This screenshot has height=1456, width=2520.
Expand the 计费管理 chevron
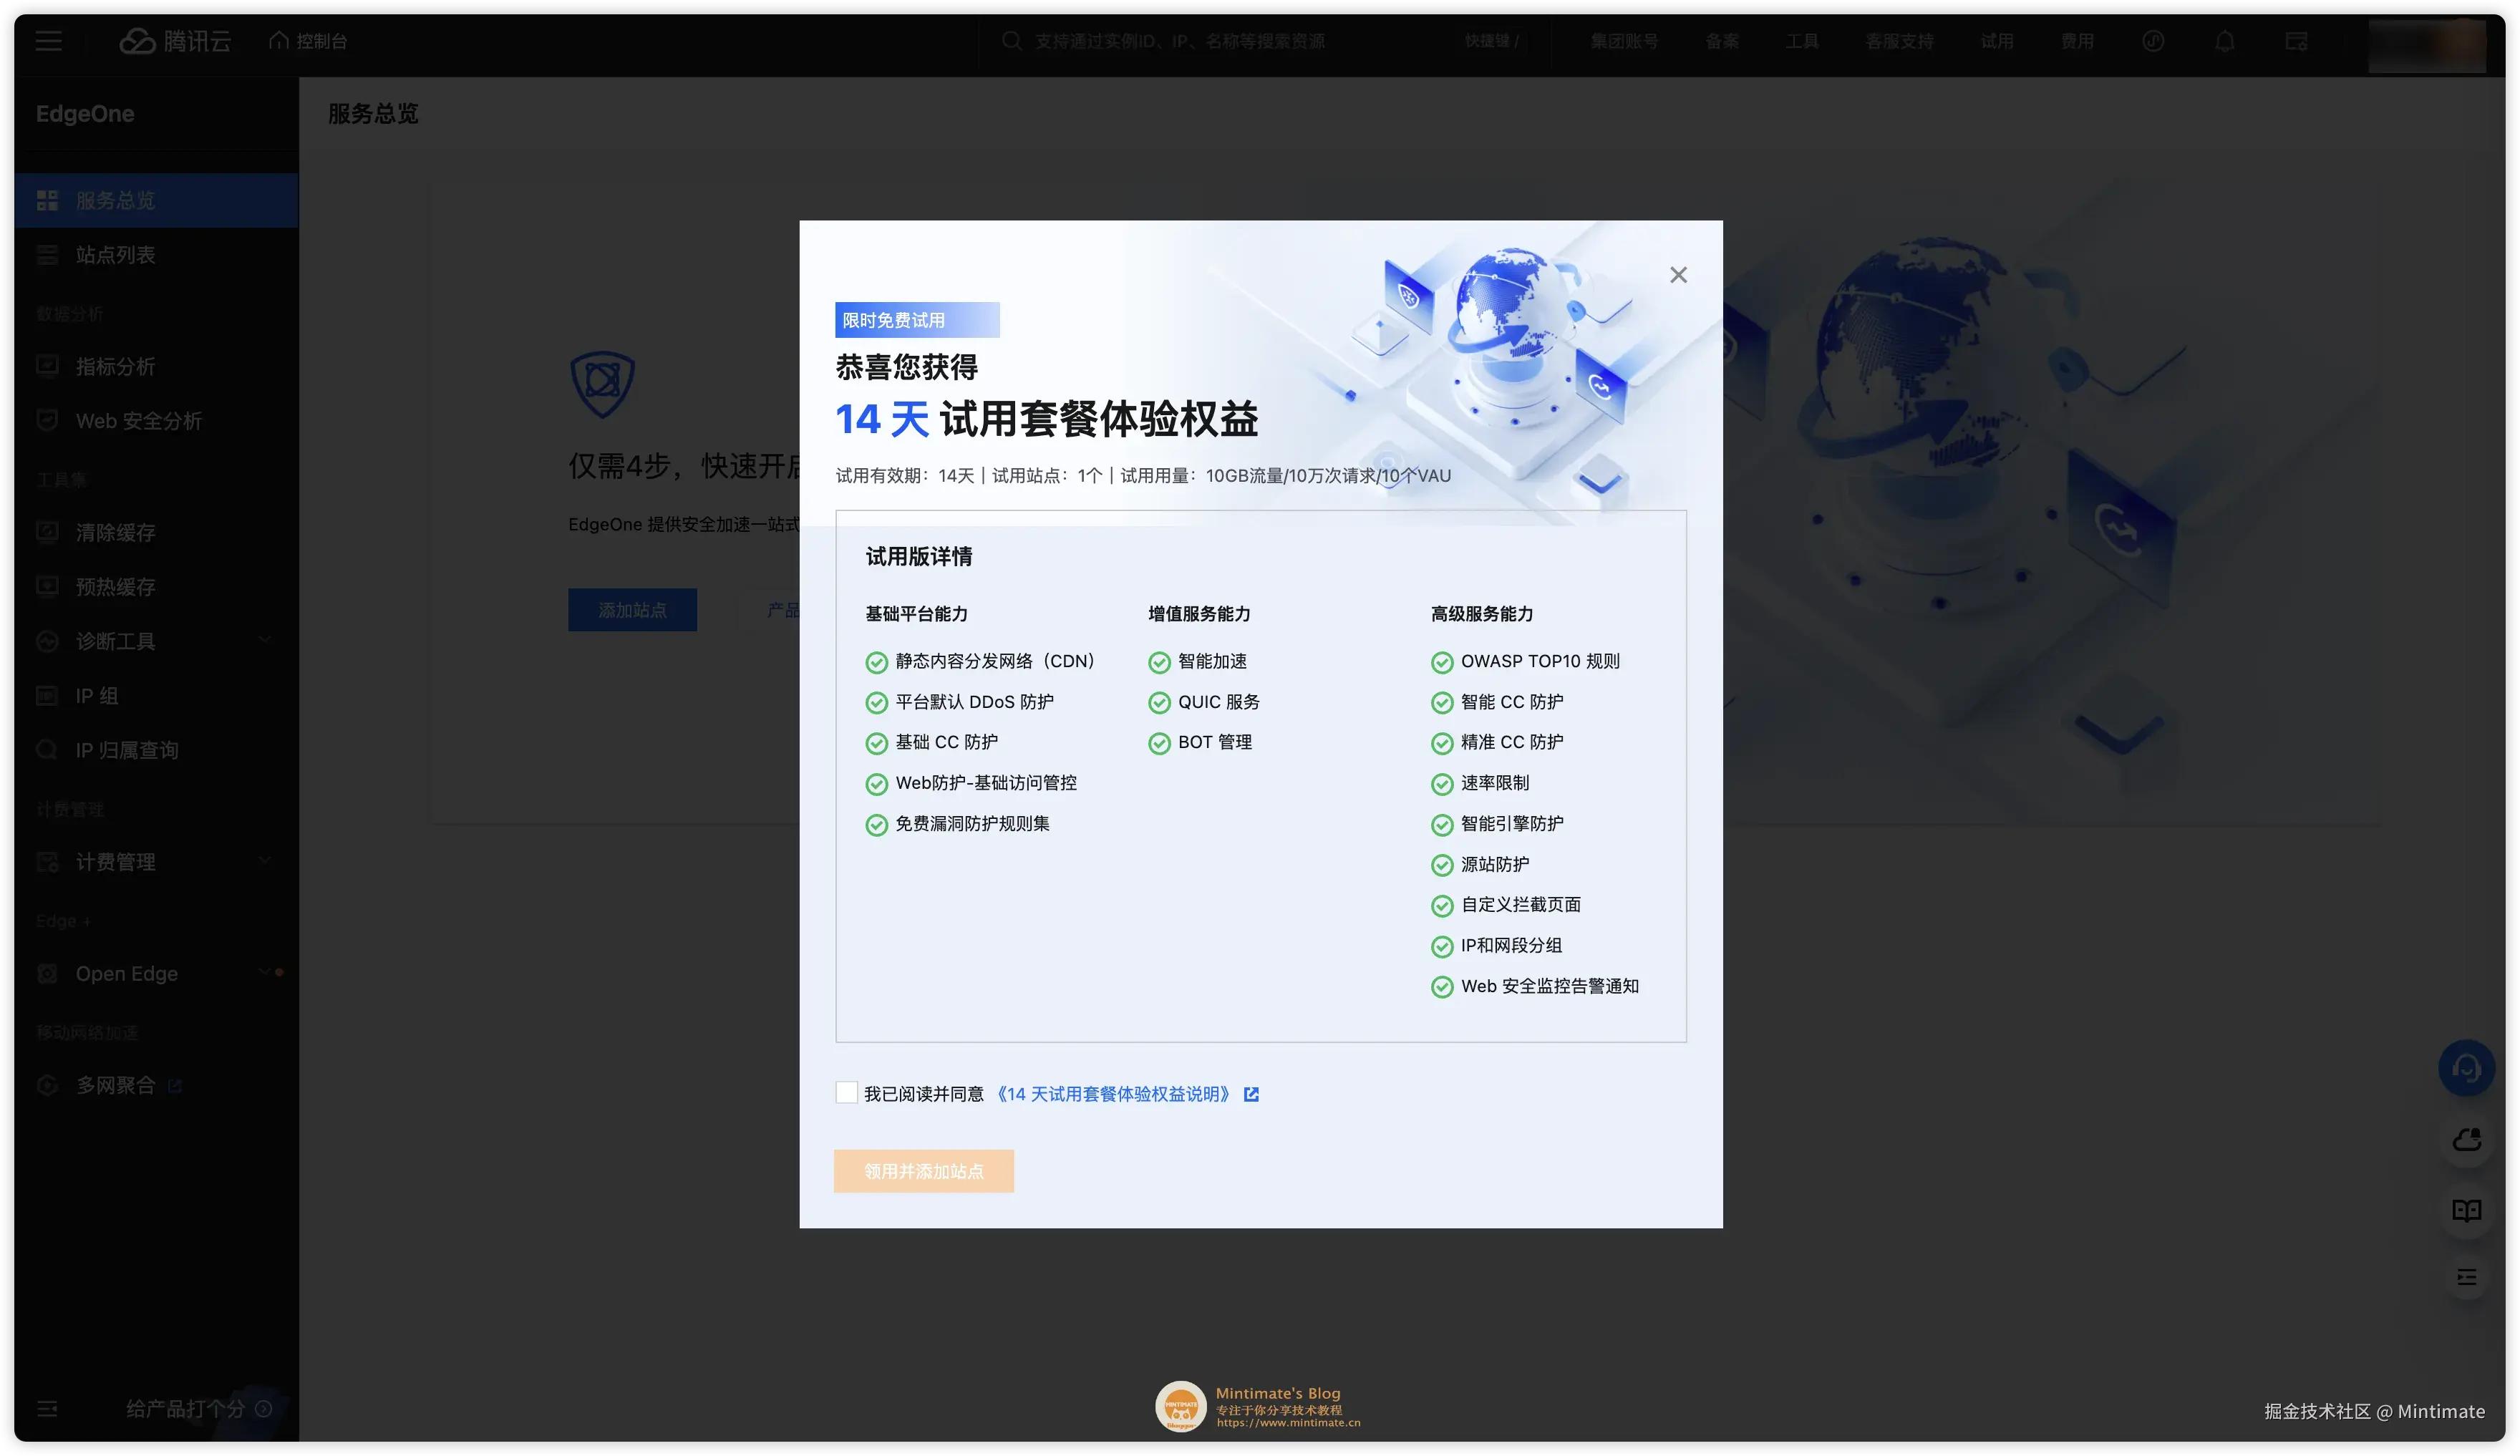click(265, 861)
